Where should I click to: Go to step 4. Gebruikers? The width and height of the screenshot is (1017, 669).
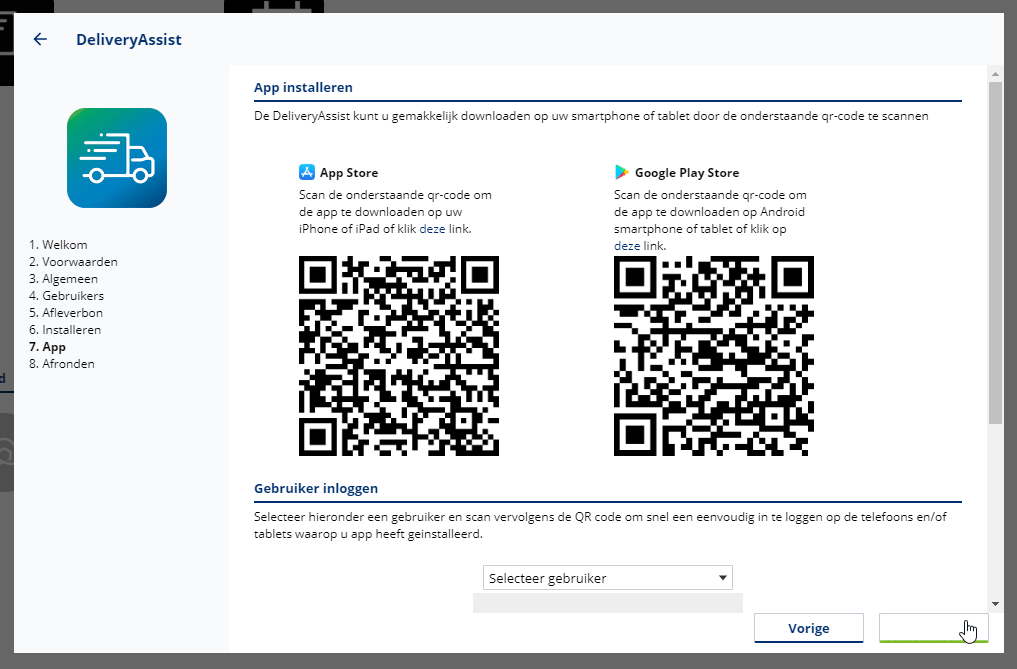66,295
